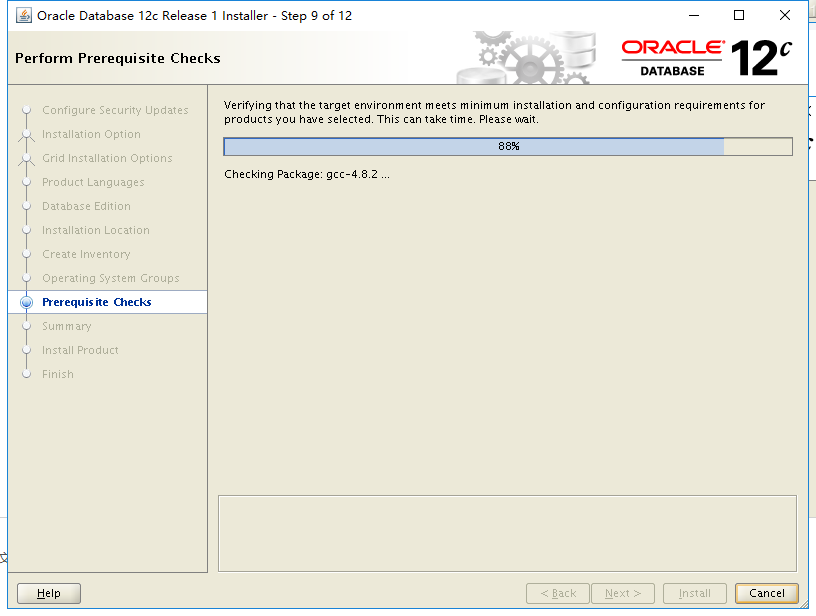Select Operating System Groups step

111,278
